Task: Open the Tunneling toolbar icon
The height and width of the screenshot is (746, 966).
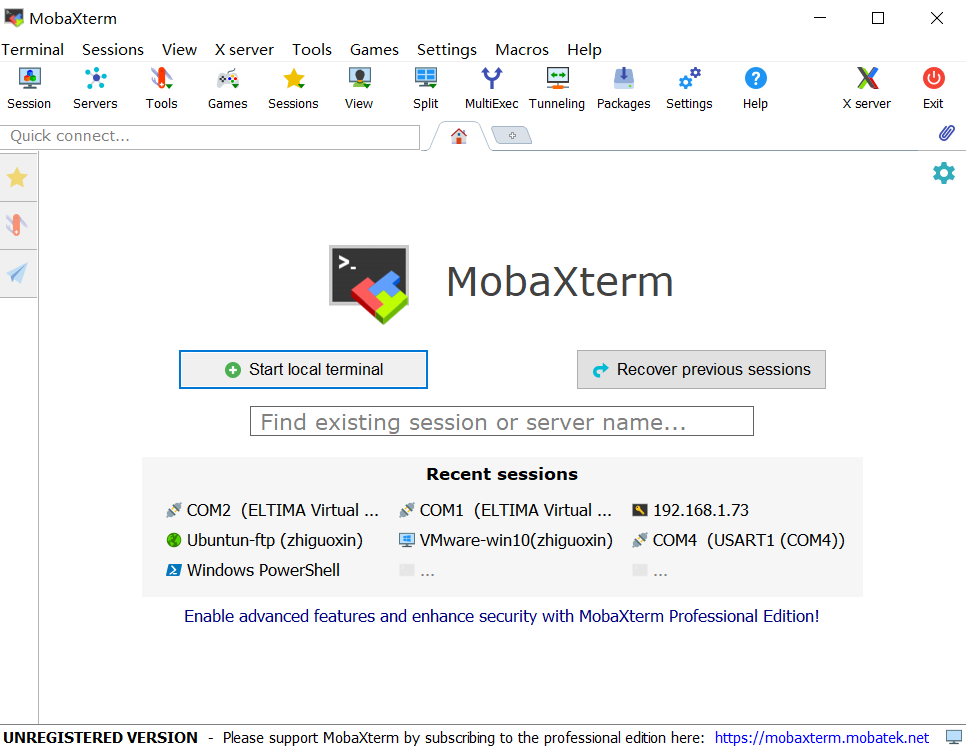Action: [557, 88]
